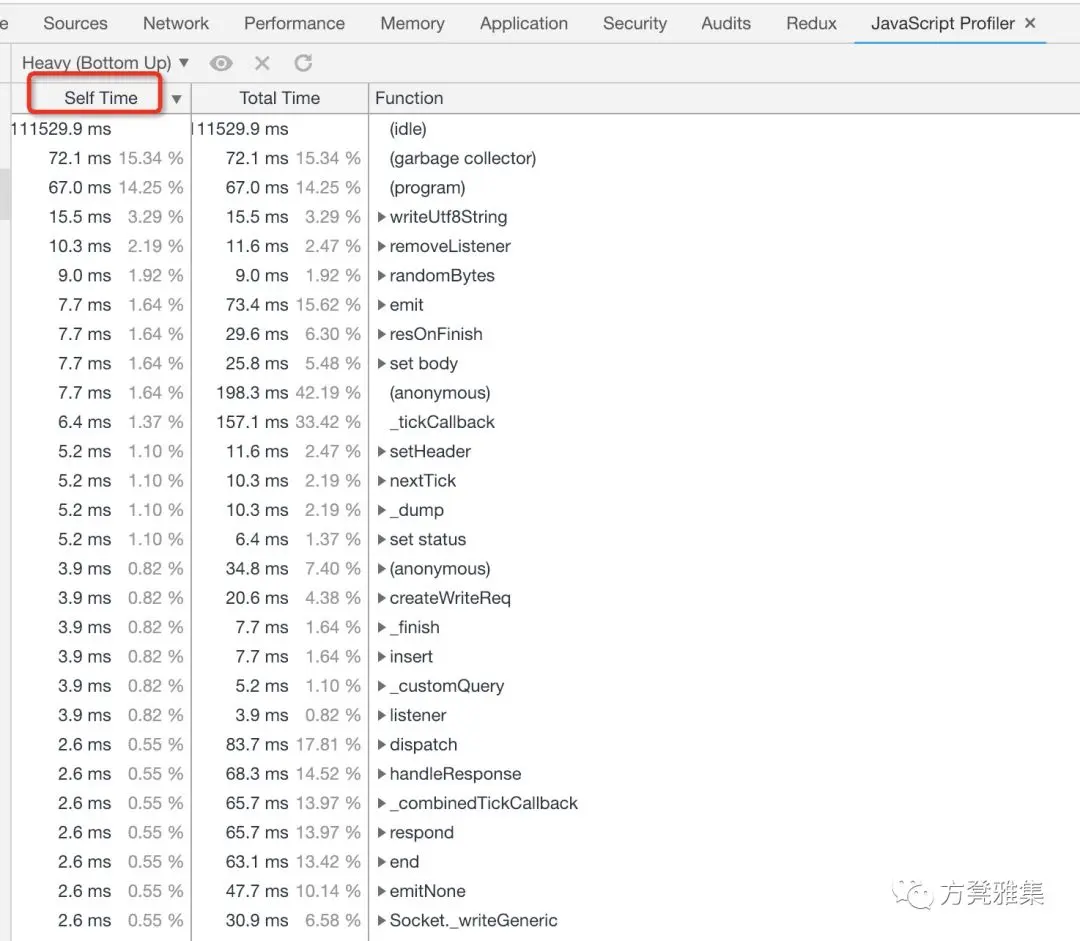Open the Audits tab
Screen dimensions: 1080x941
[x=726, y=23]
